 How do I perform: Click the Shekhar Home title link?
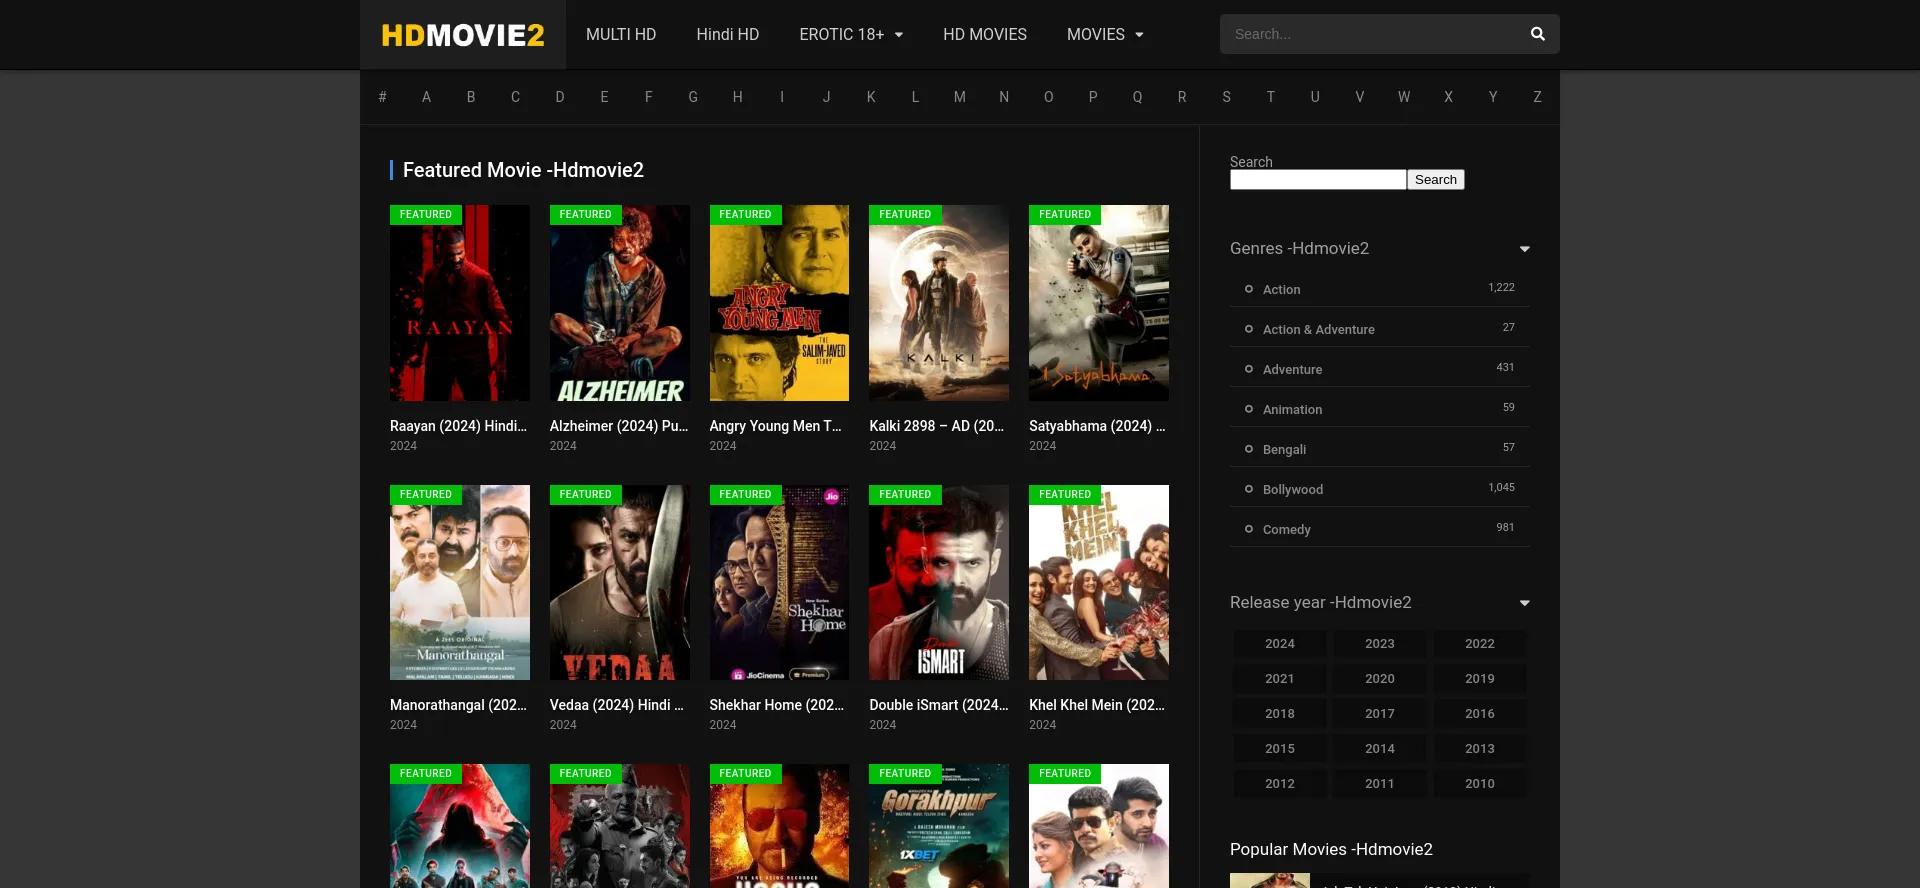coord(777,705)
